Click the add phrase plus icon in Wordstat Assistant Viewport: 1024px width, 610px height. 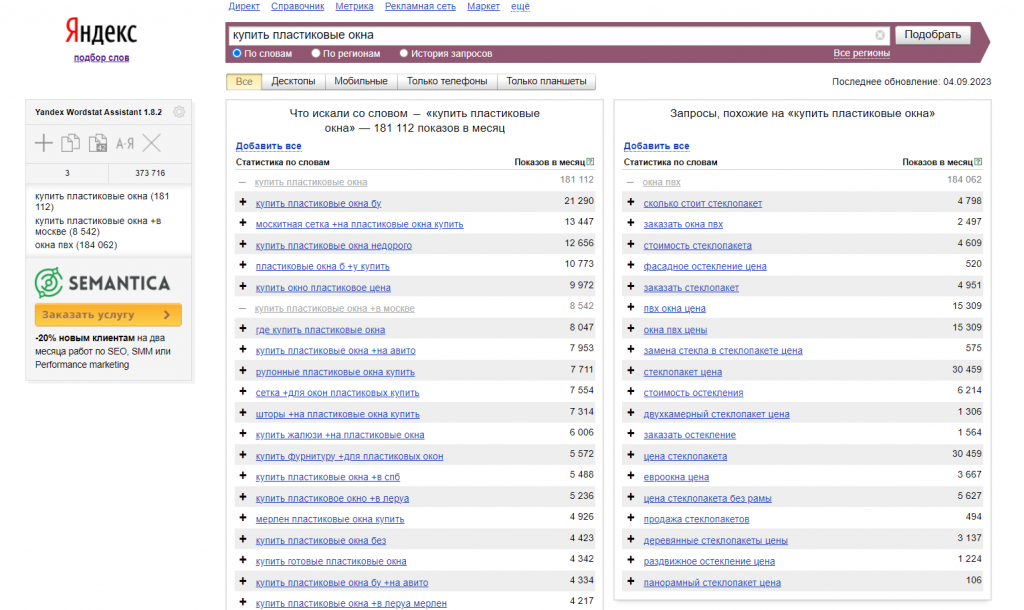point(44,143)
